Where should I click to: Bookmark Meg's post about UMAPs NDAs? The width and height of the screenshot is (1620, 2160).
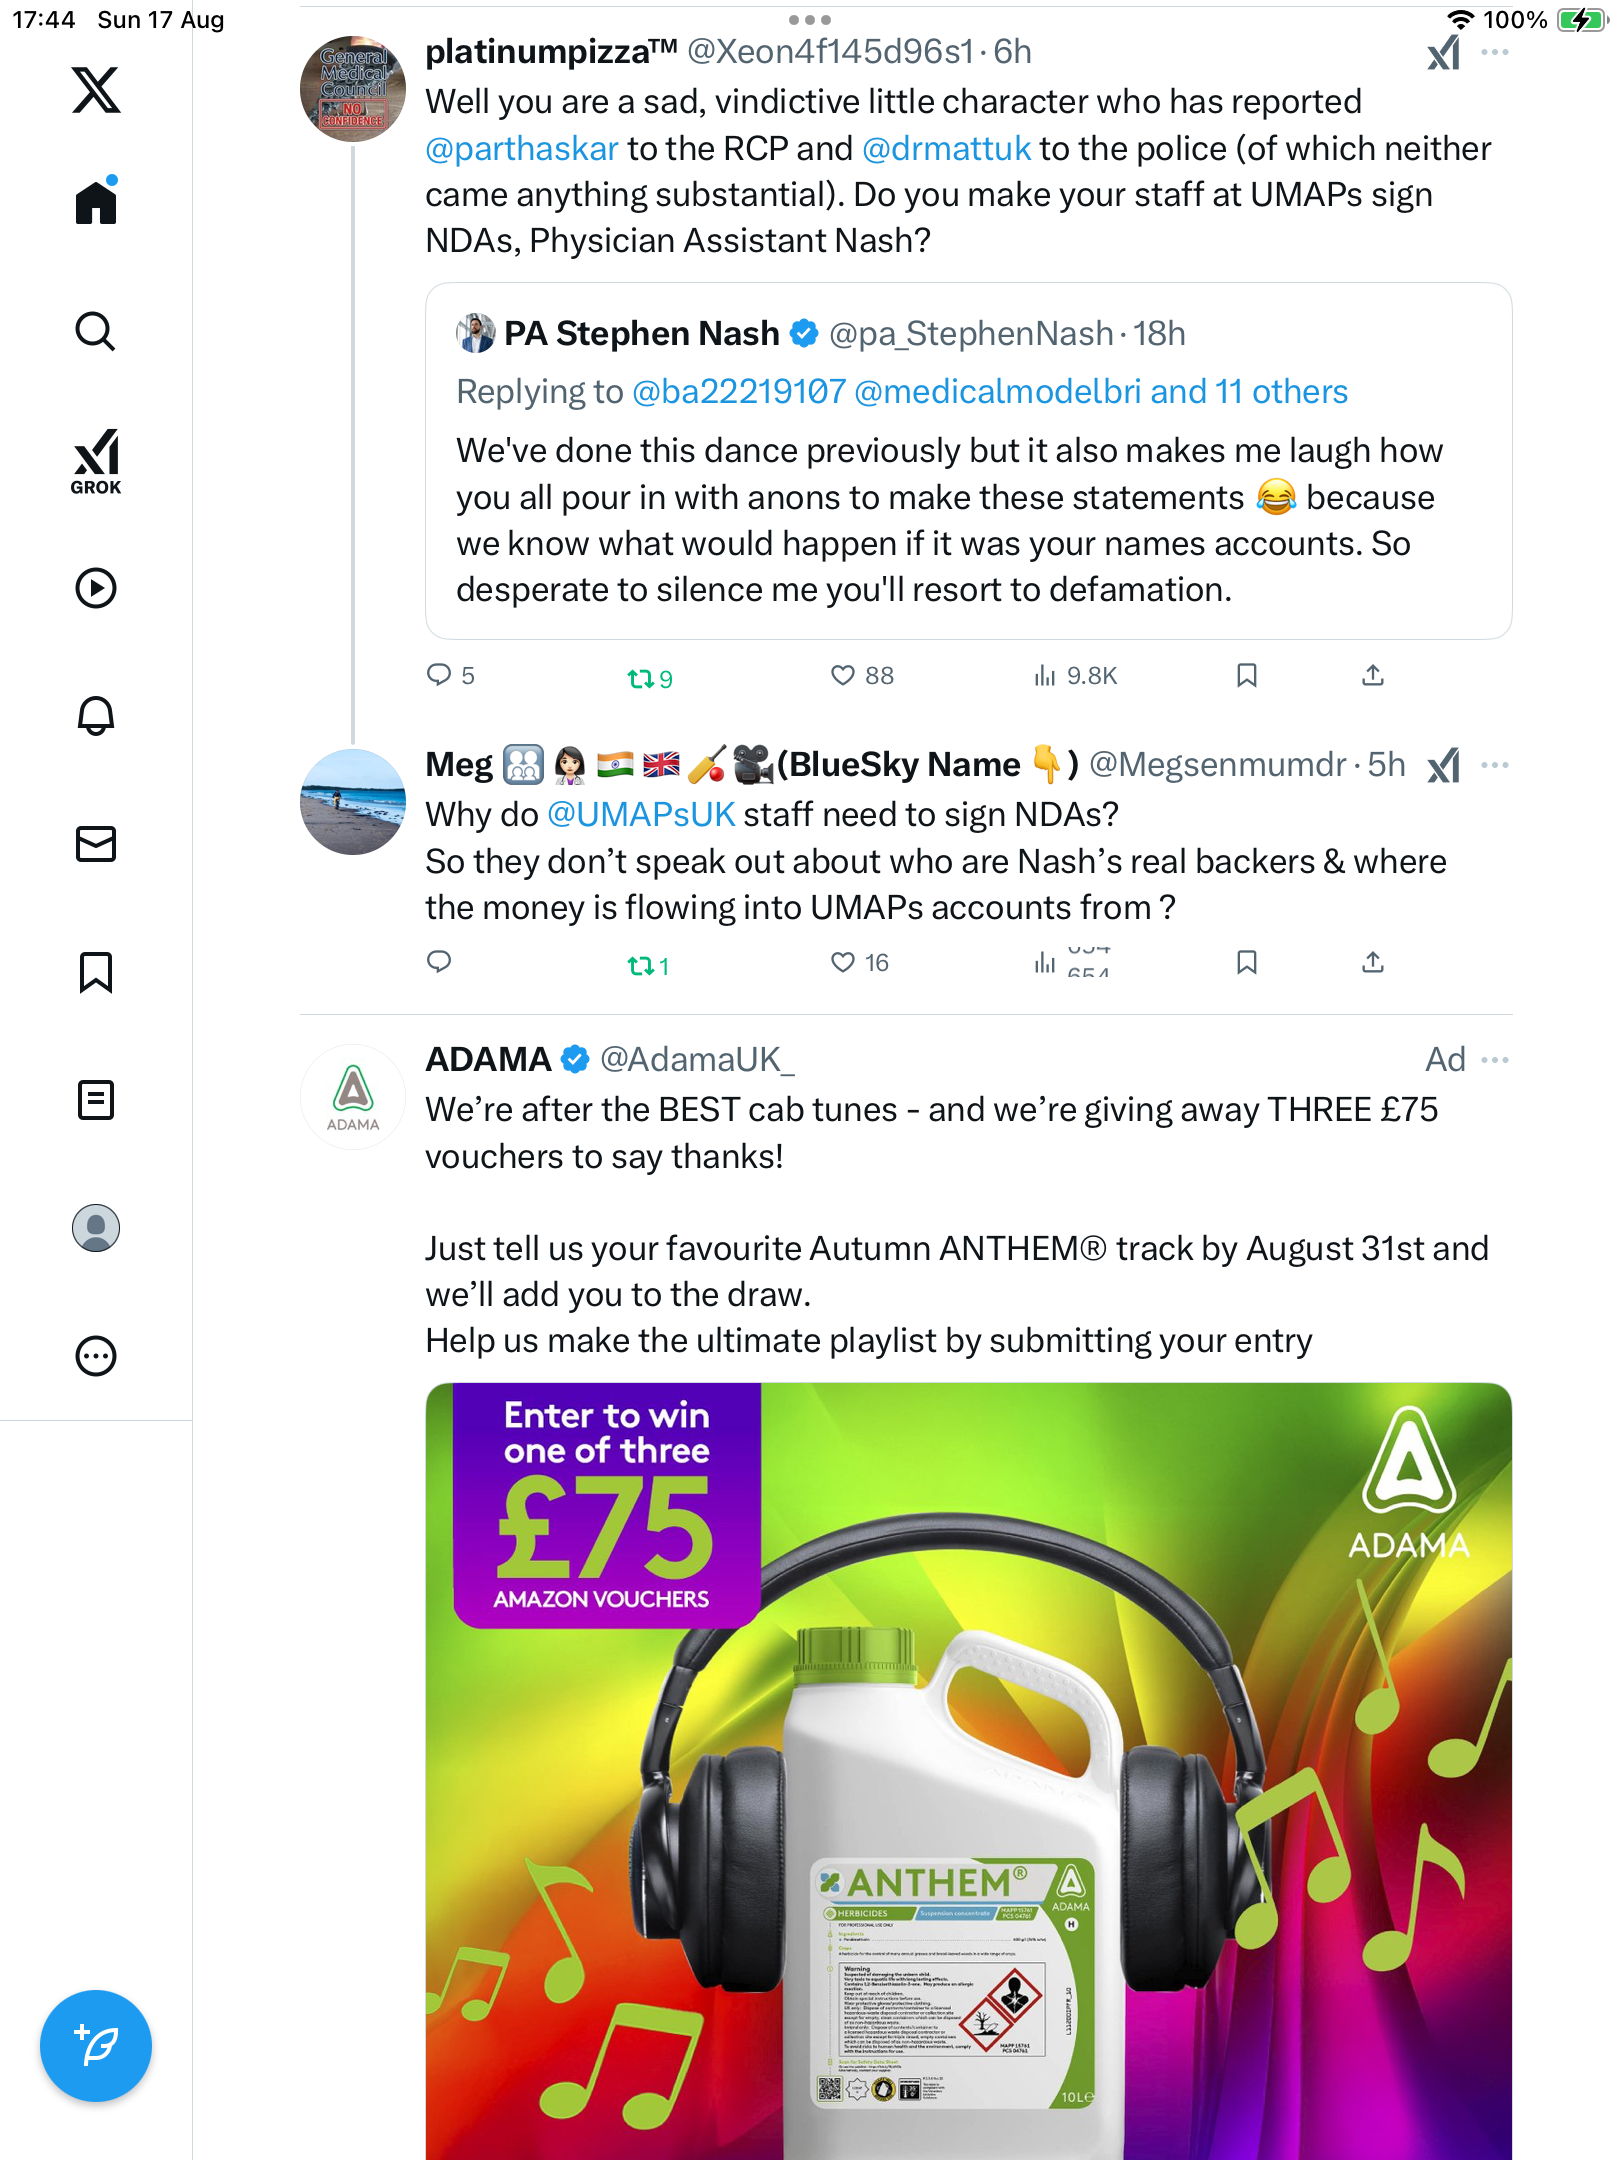coord(1246,962)
